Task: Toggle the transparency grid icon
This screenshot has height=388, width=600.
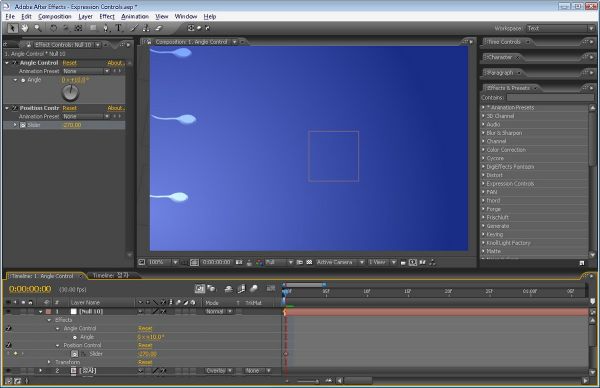Action: [x=309, y=262]
